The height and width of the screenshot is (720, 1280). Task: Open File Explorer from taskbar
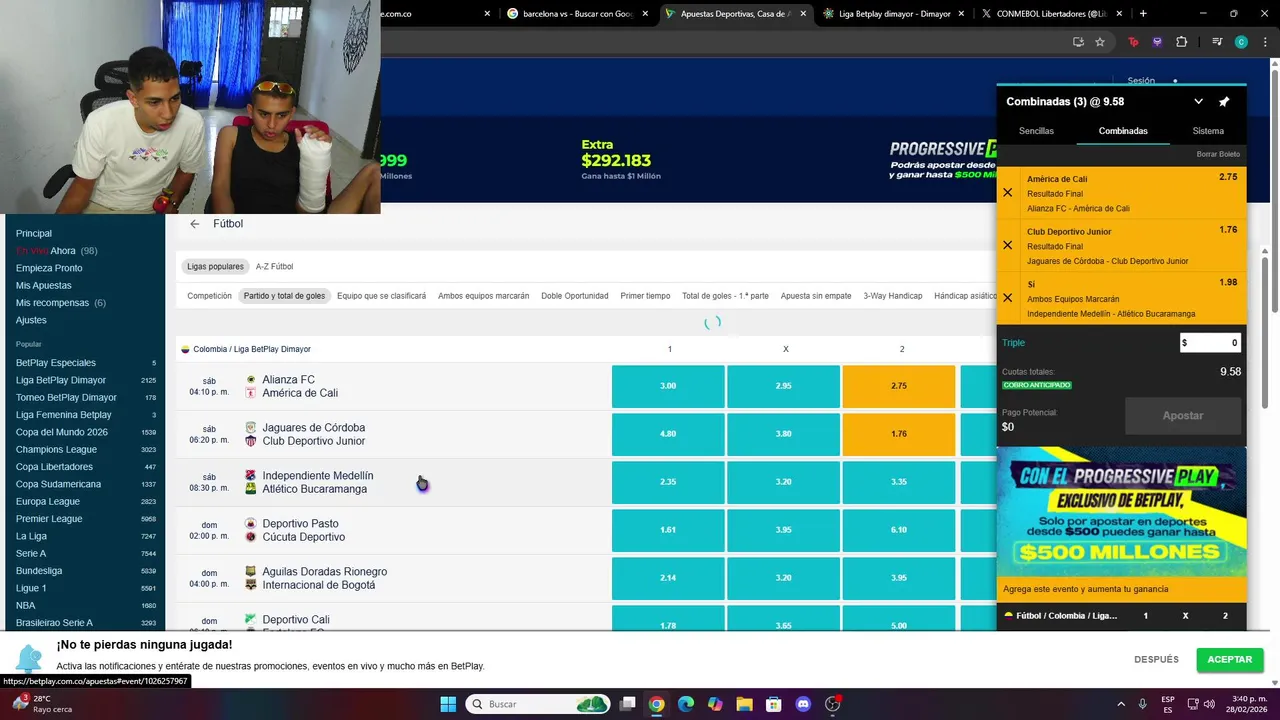click(x=744, y=704)
